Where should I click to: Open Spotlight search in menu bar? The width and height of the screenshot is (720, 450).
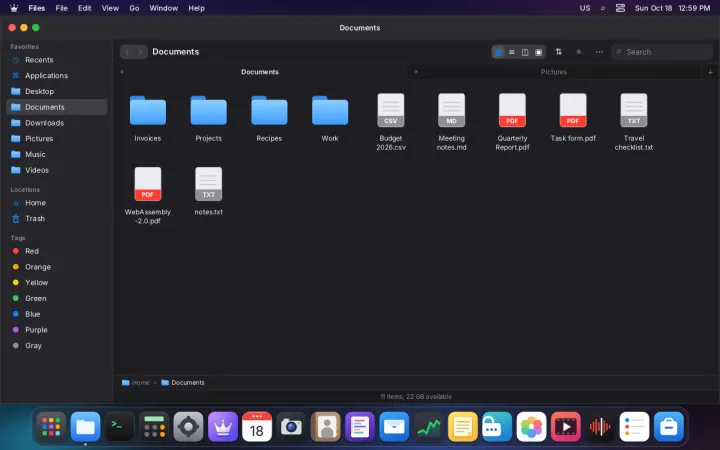(x=602, y=8)
